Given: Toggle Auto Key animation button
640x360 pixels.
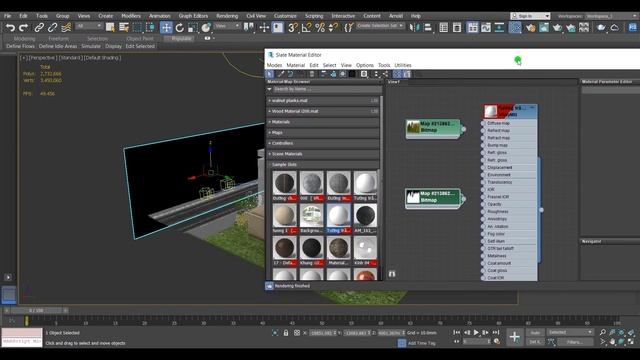Looking at the screenshot, I should tap(535, 333).
